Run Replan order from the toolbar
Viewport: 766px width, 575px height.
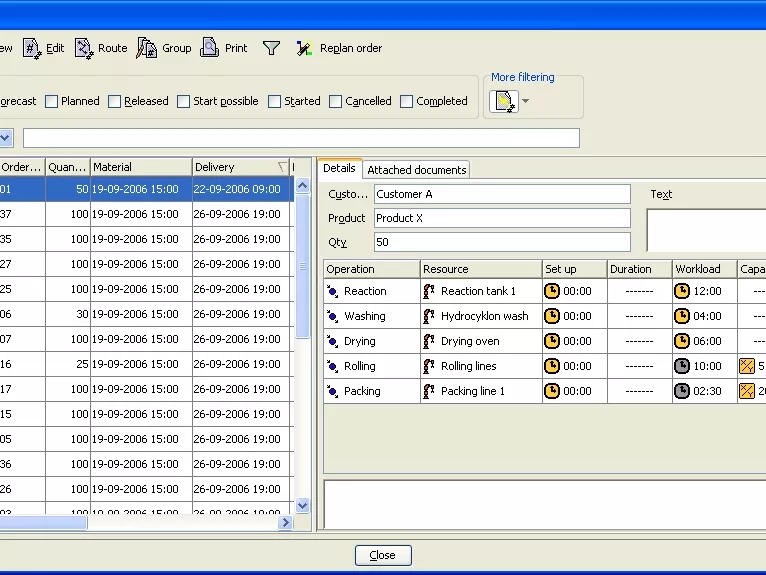[x=339, y=48]
